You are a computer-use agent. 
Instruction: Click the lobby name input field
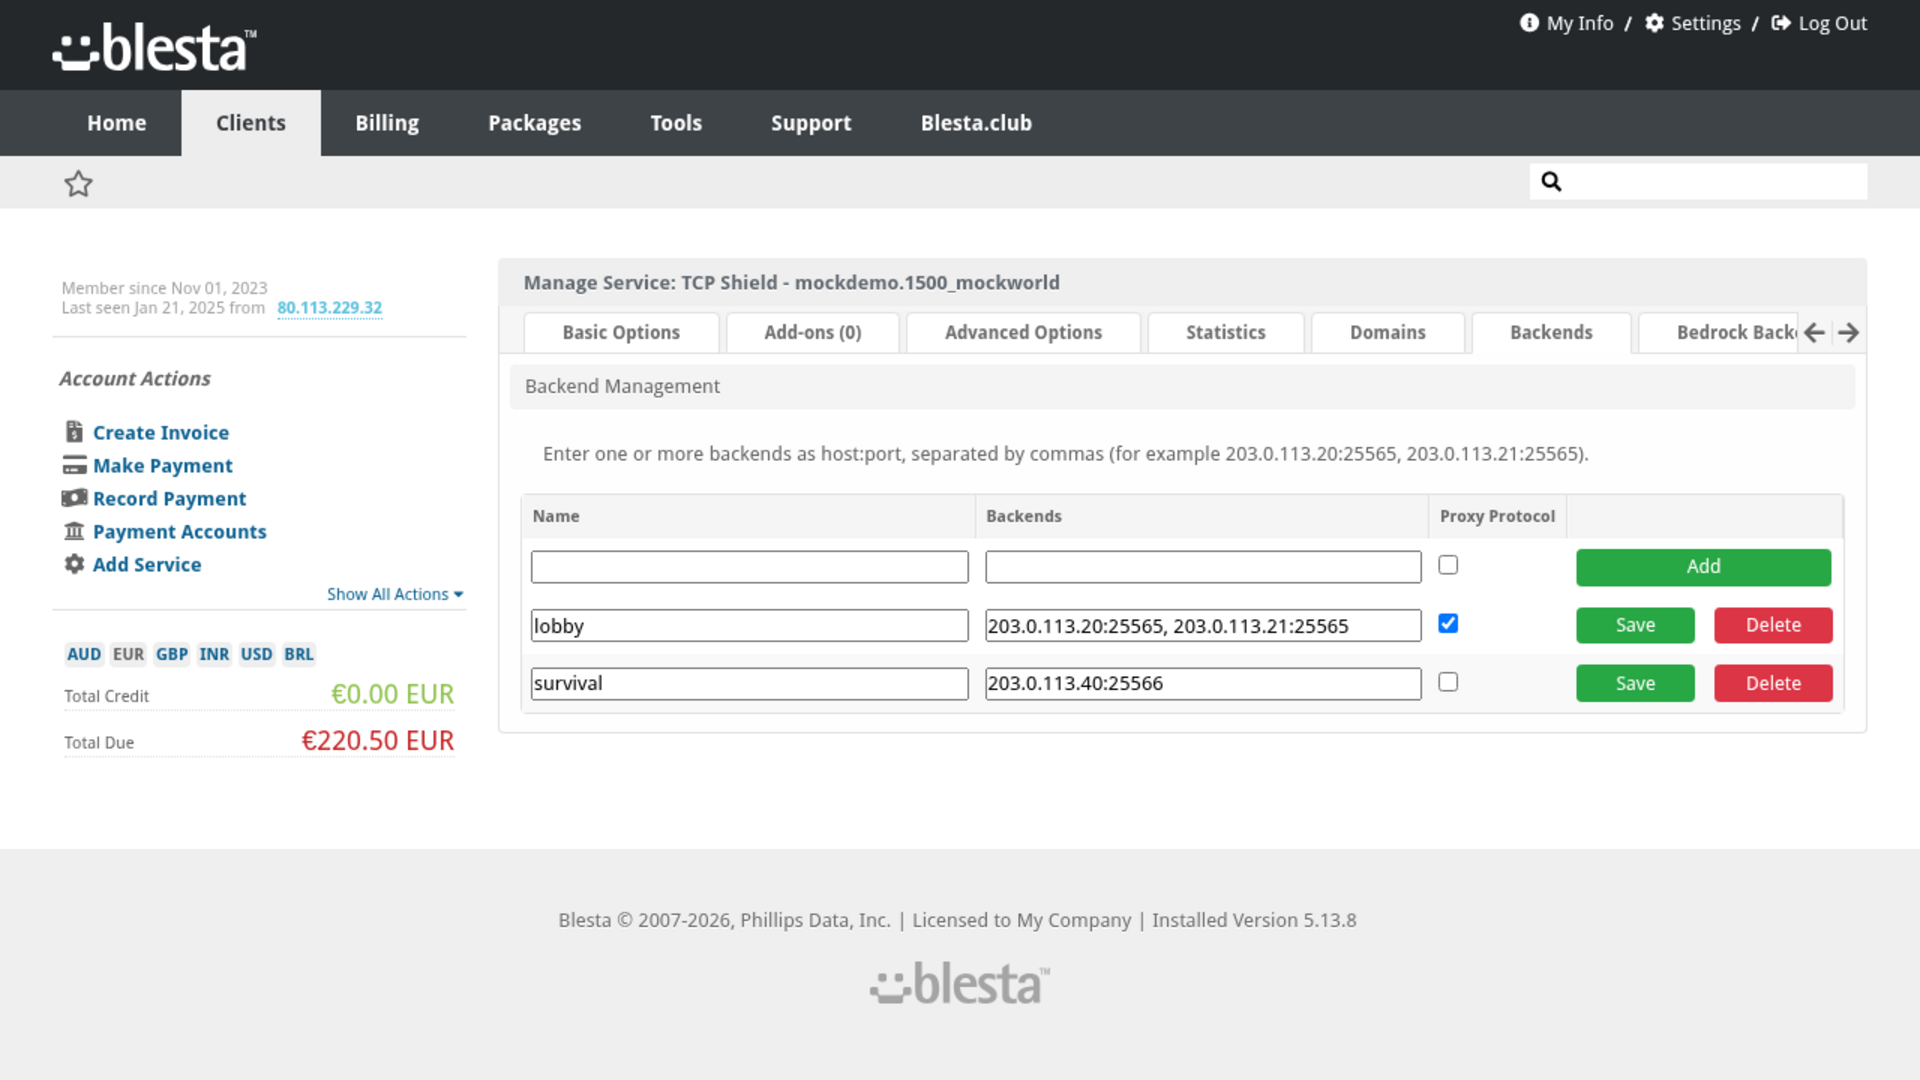pyautogui.click(x=749, y=626)
